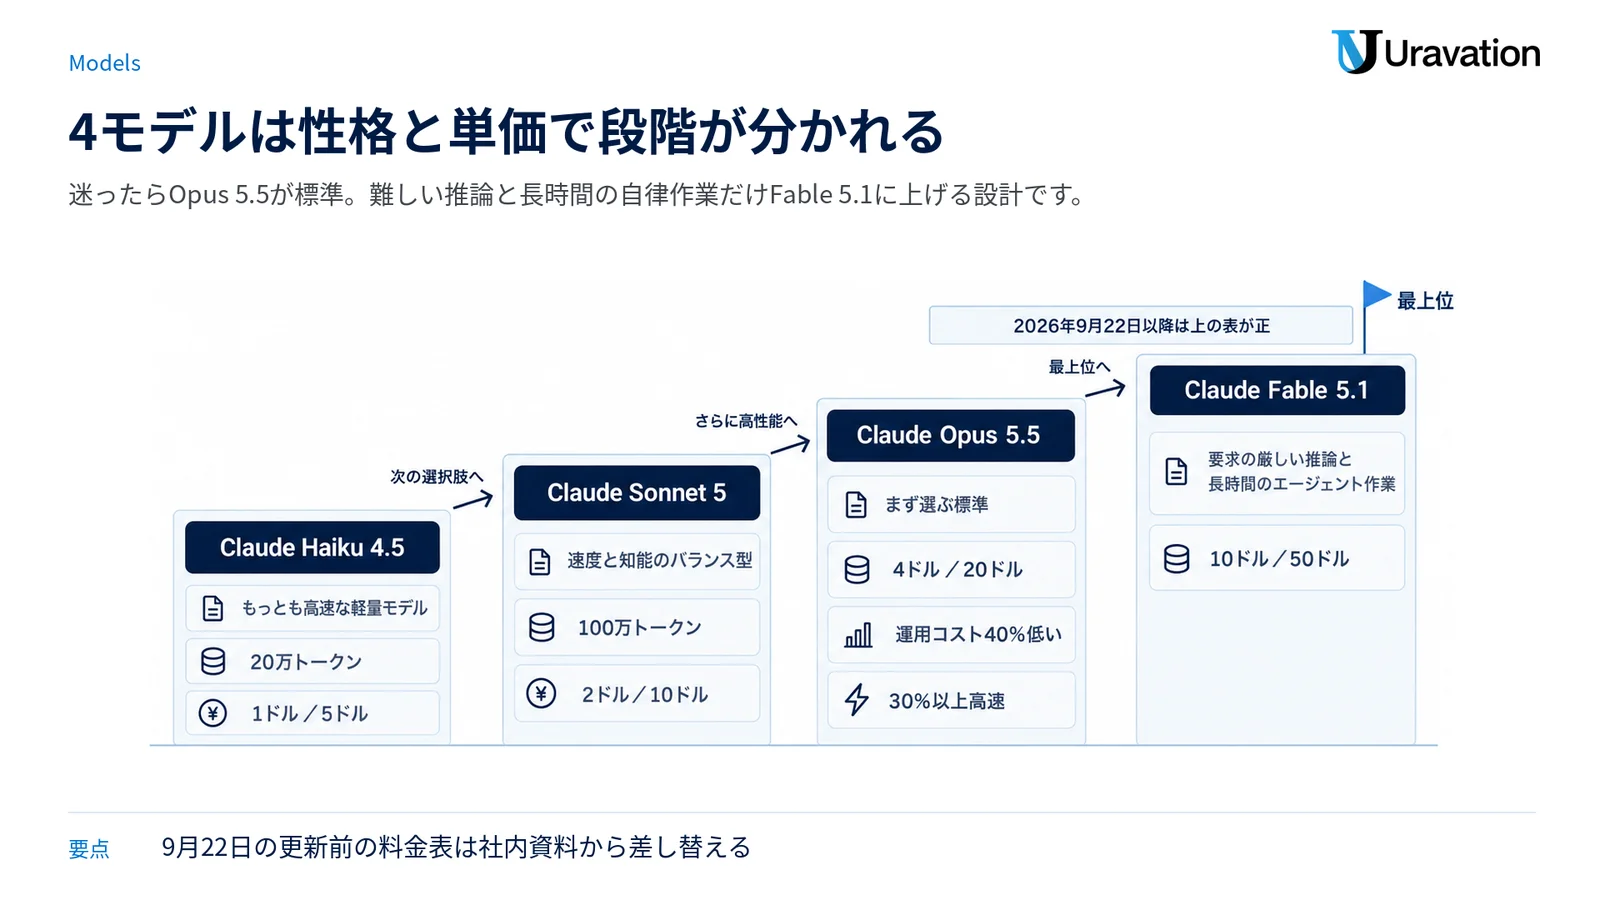Click the 運用コスト40%低い text
The height and width of the screenshot is (900, 1600).
coord(978,635)
